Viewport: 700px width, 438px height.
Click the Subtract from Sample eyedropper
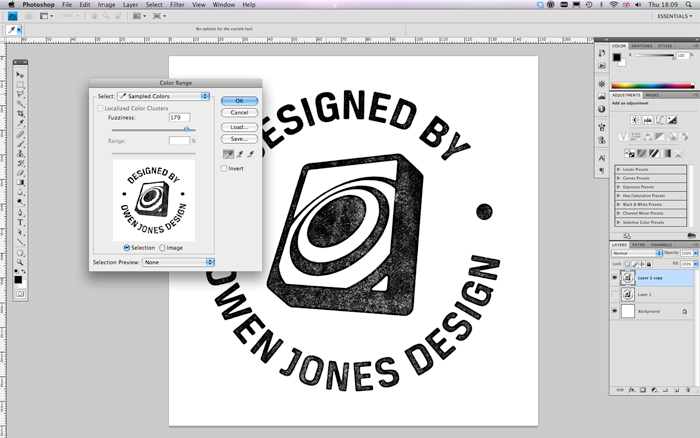tap(250, 154)
